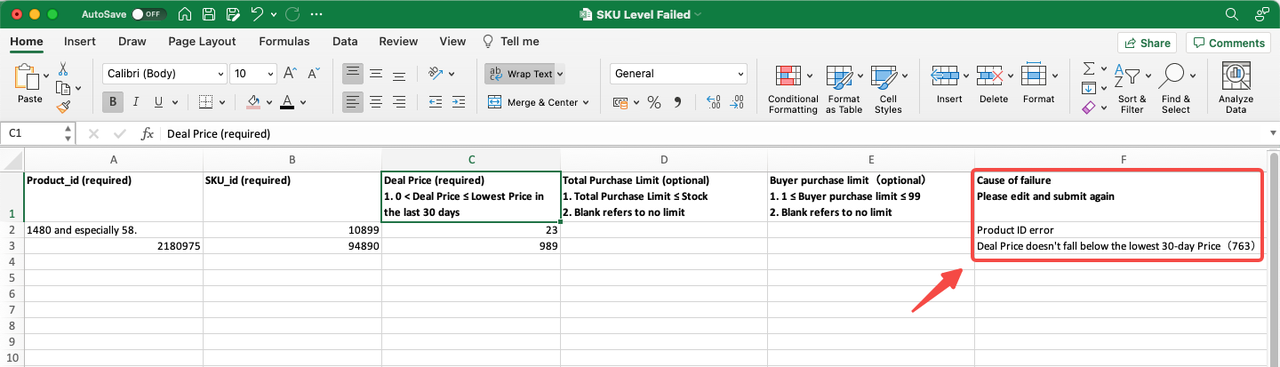The image size is (1280, 367).
Task: Open the View tab
Action: 452,42
